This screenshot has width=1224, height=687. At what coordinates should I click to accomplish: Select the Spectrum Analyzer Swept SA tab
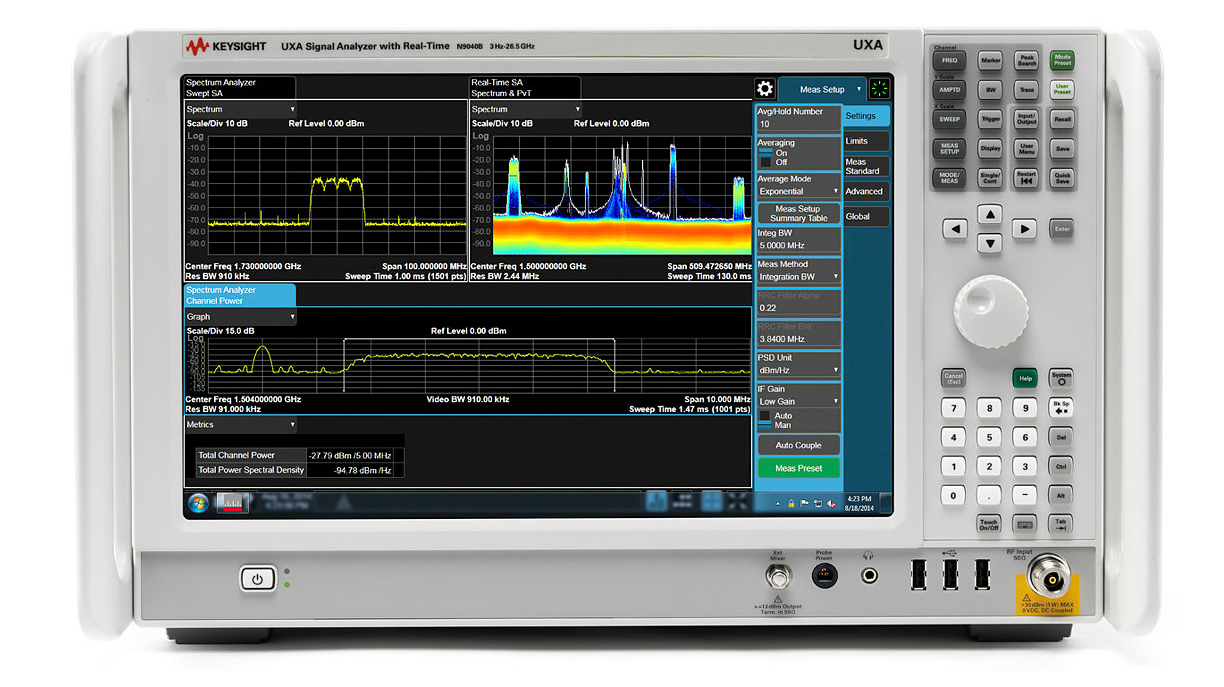coord(240,87)
